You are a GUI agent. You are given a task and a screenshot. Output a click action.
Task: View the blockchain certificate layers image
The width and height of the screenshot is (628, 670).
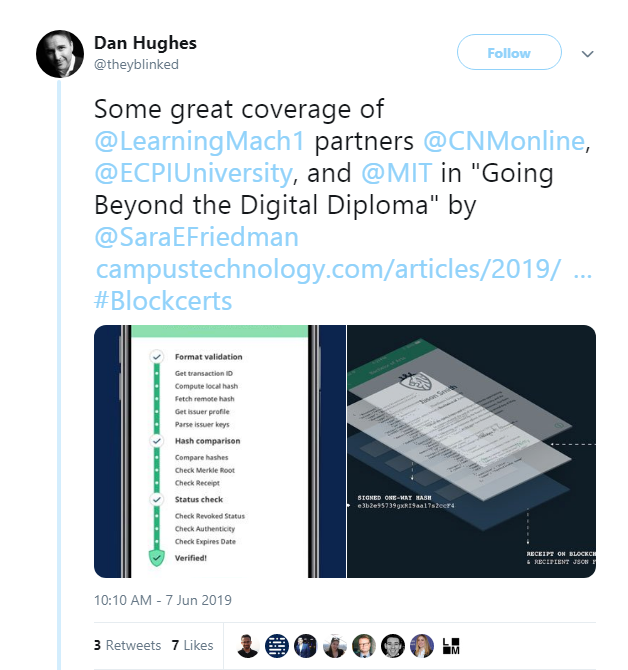[x=471, y=452]
